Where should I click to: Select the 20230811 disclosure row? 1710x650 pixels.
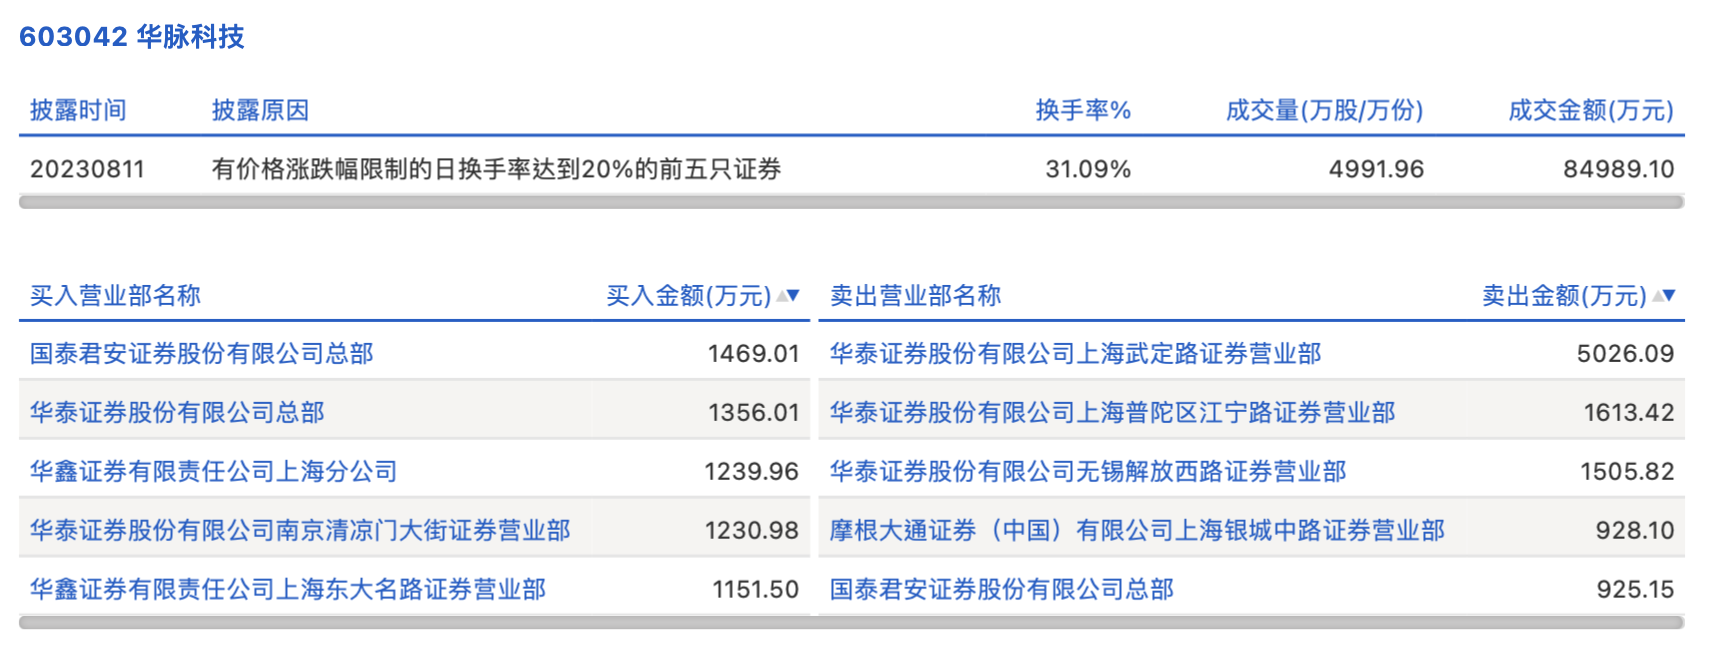(87, 169)
